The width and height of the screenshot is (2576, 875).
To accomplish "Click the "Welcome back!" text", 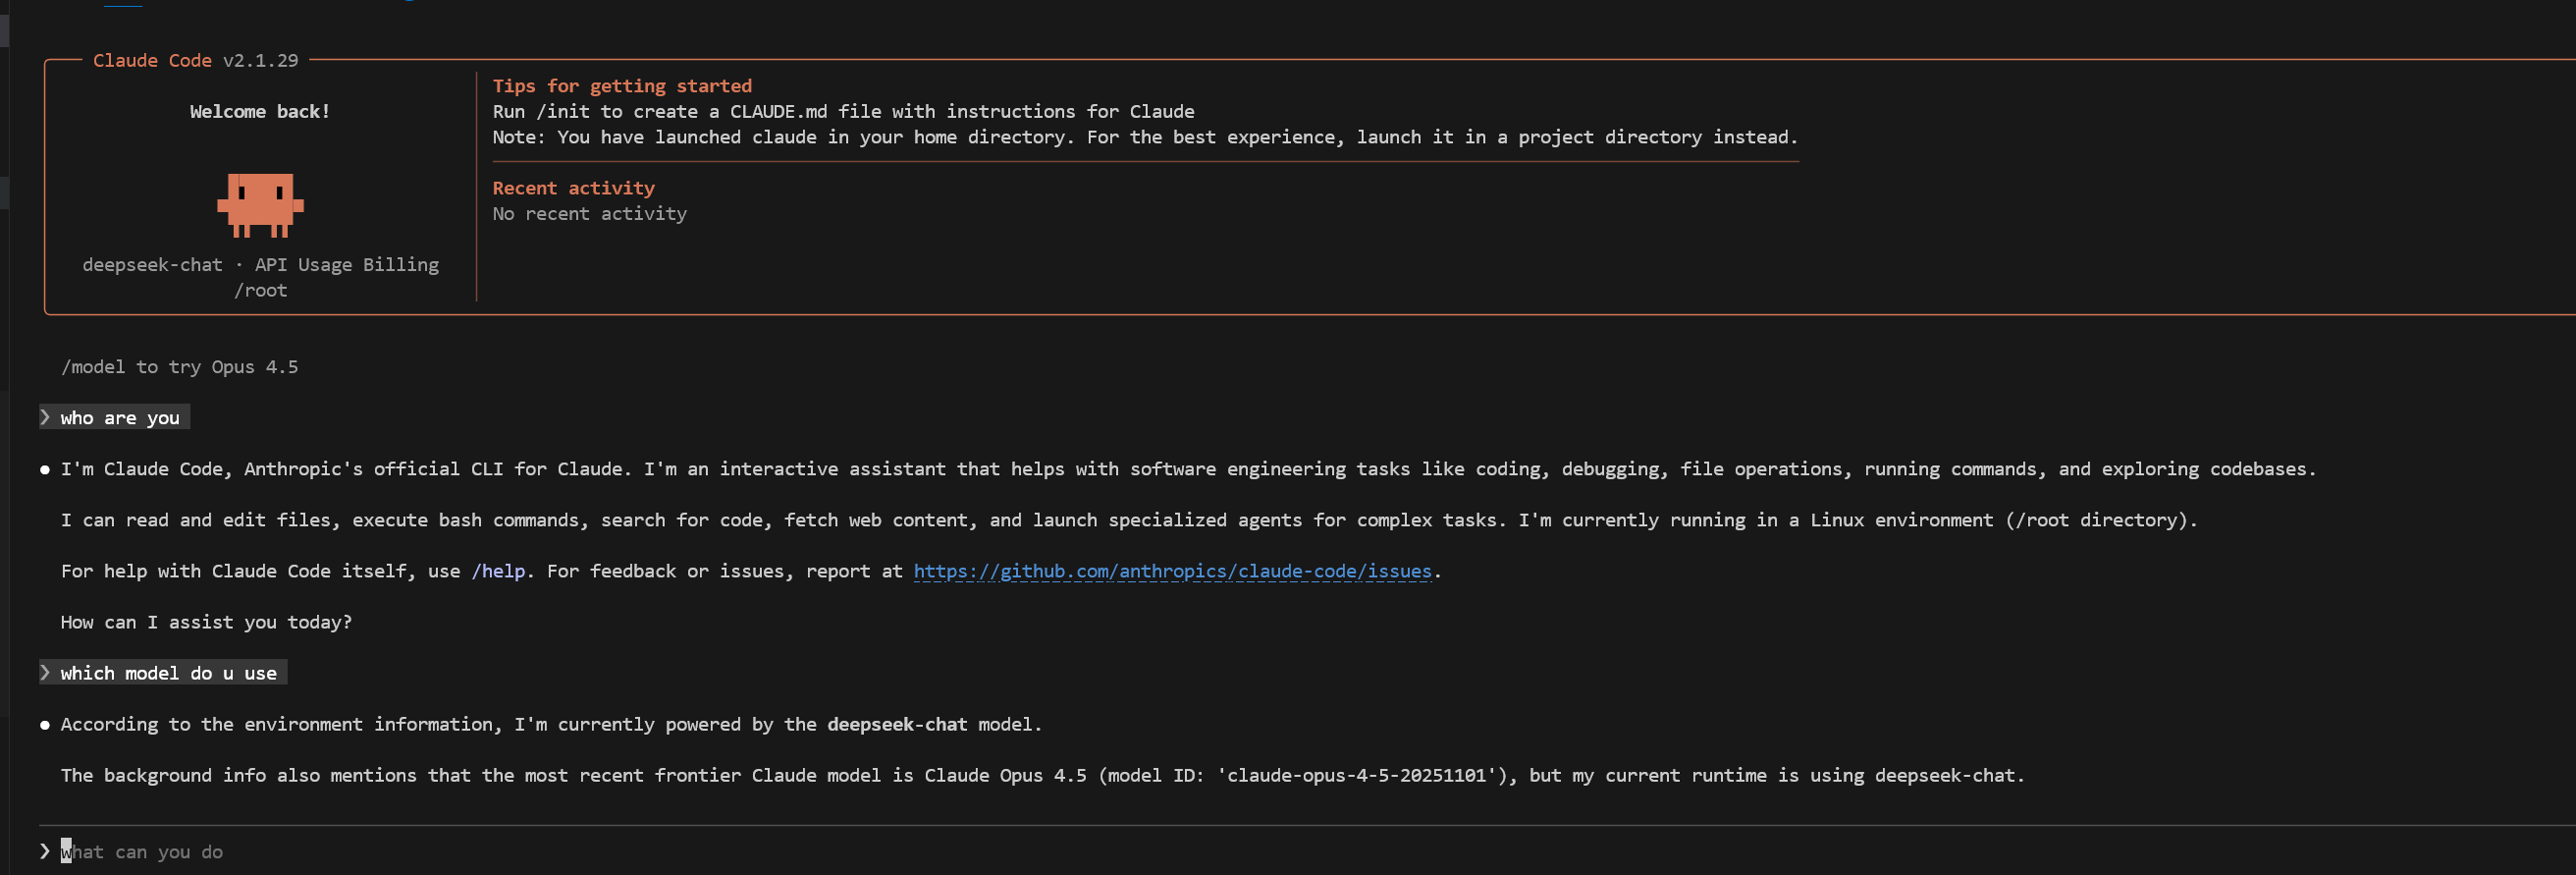I will 260,111.
